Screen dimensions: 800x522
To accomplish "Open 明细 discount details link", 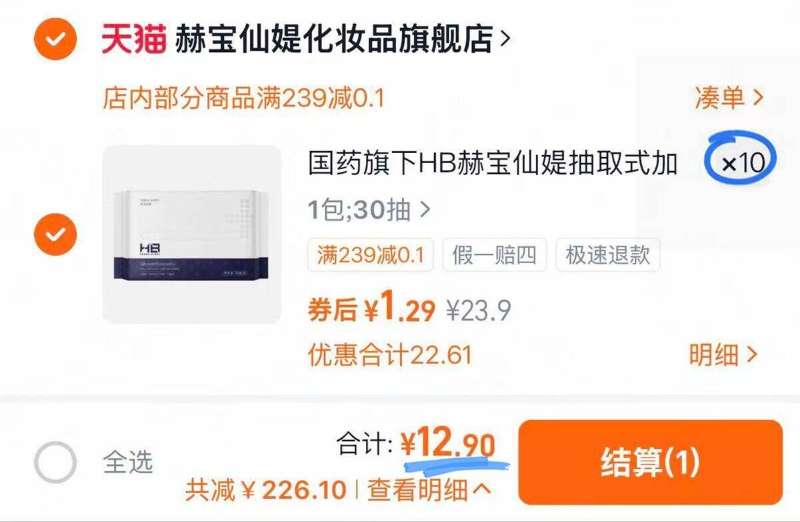I will (723, 354).
